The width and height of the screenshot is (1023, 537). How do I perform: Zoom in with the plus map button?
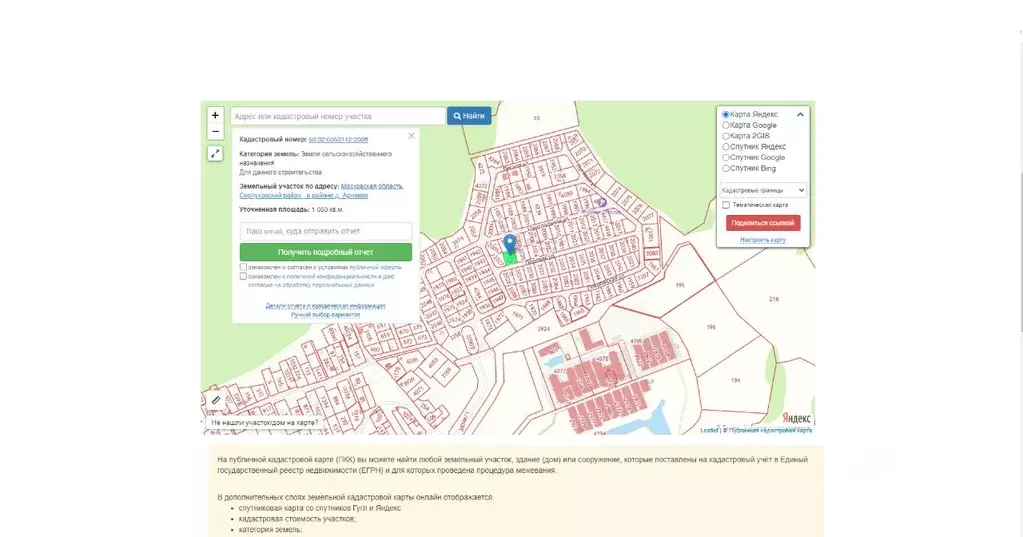click(x=215, y=115)
